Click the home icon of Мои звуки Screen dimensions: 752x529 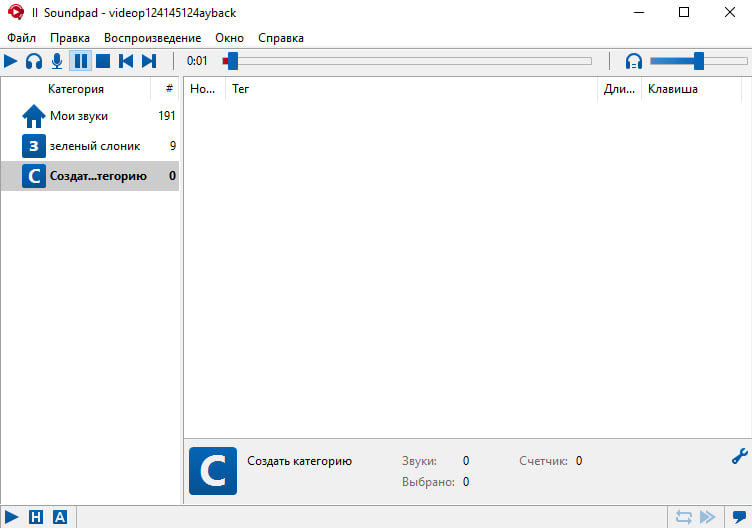pyautogui.click(x=34, y=116)
